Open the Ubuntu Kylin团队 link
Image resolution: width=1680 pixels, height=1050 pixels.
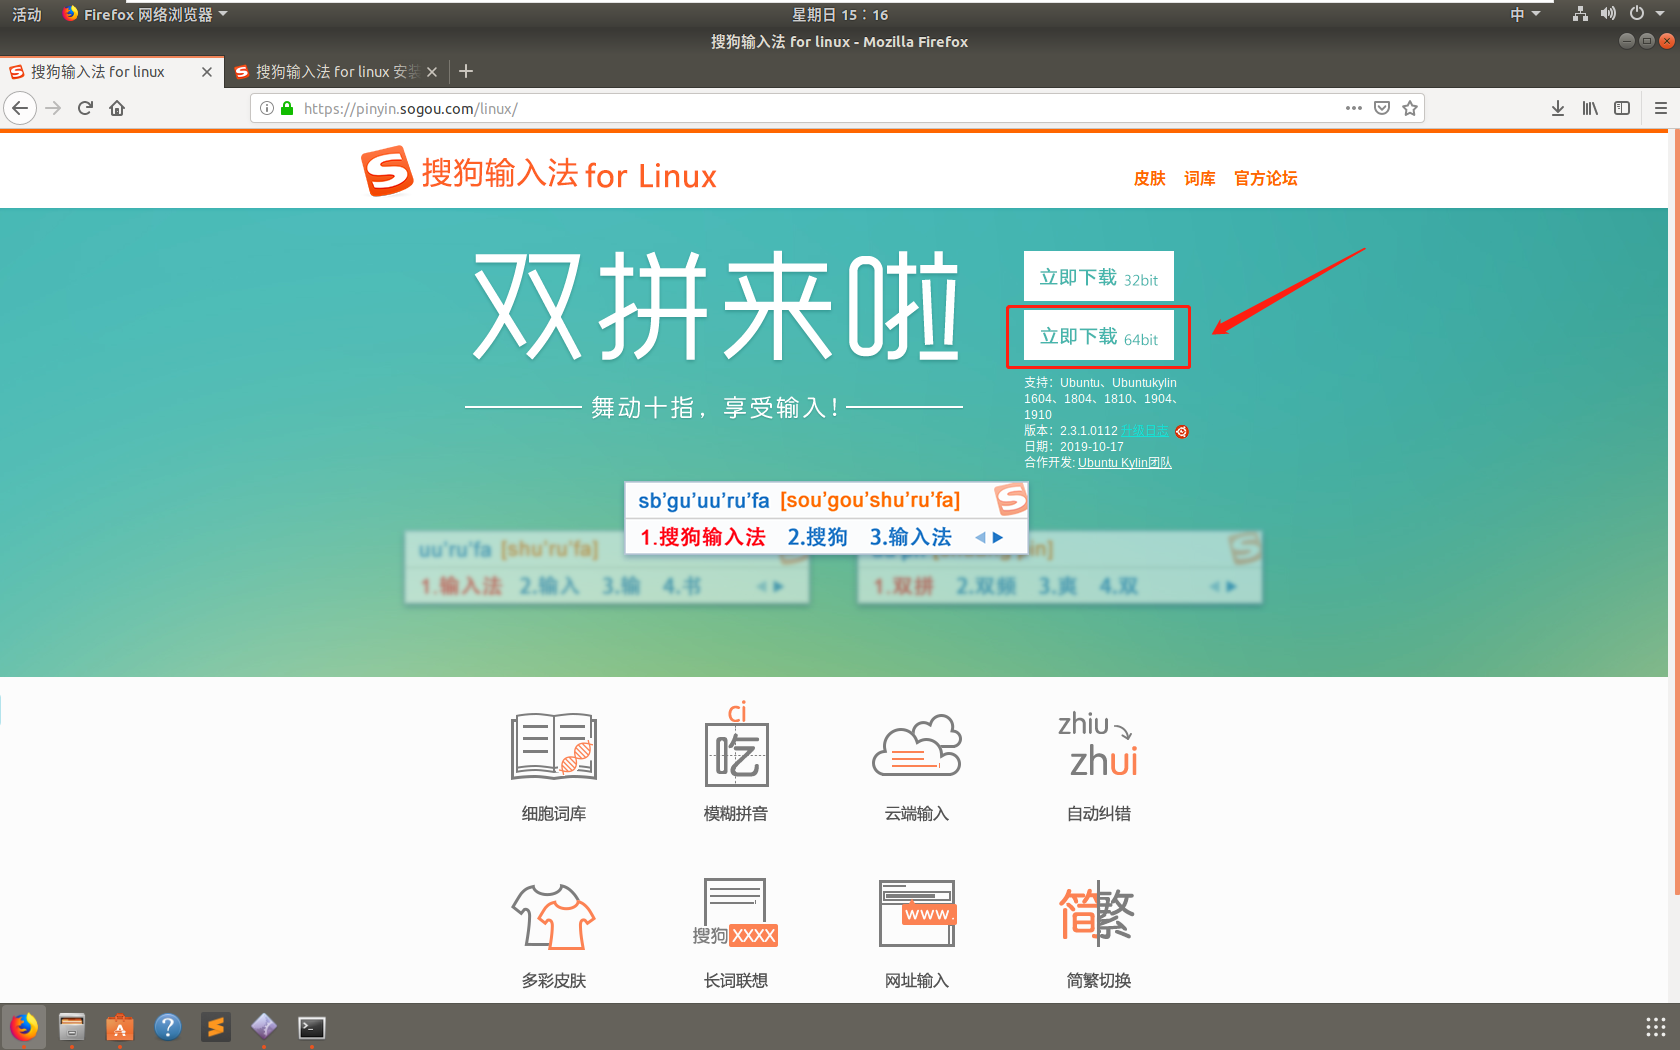coord(1125,463)
